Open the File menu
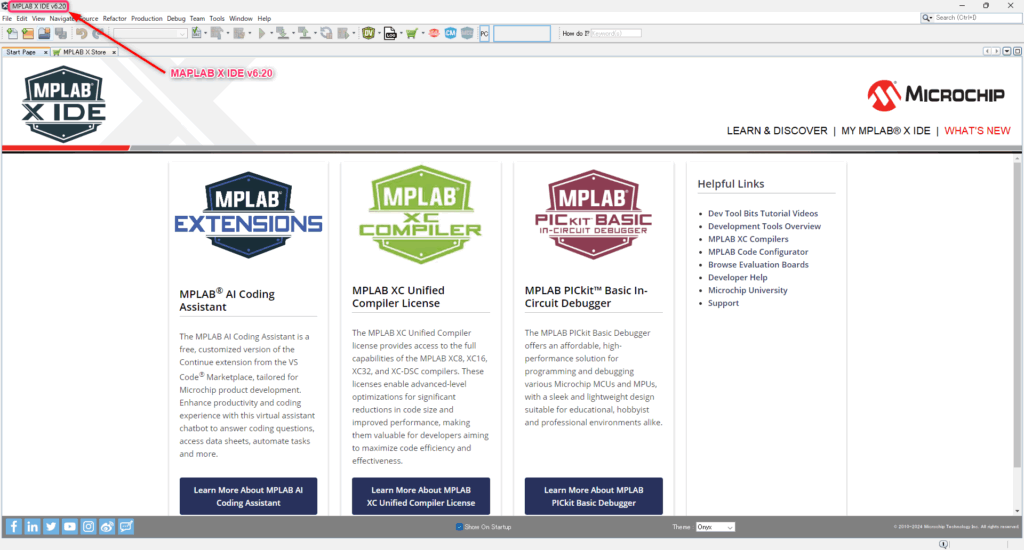 (x=7, y=18)
